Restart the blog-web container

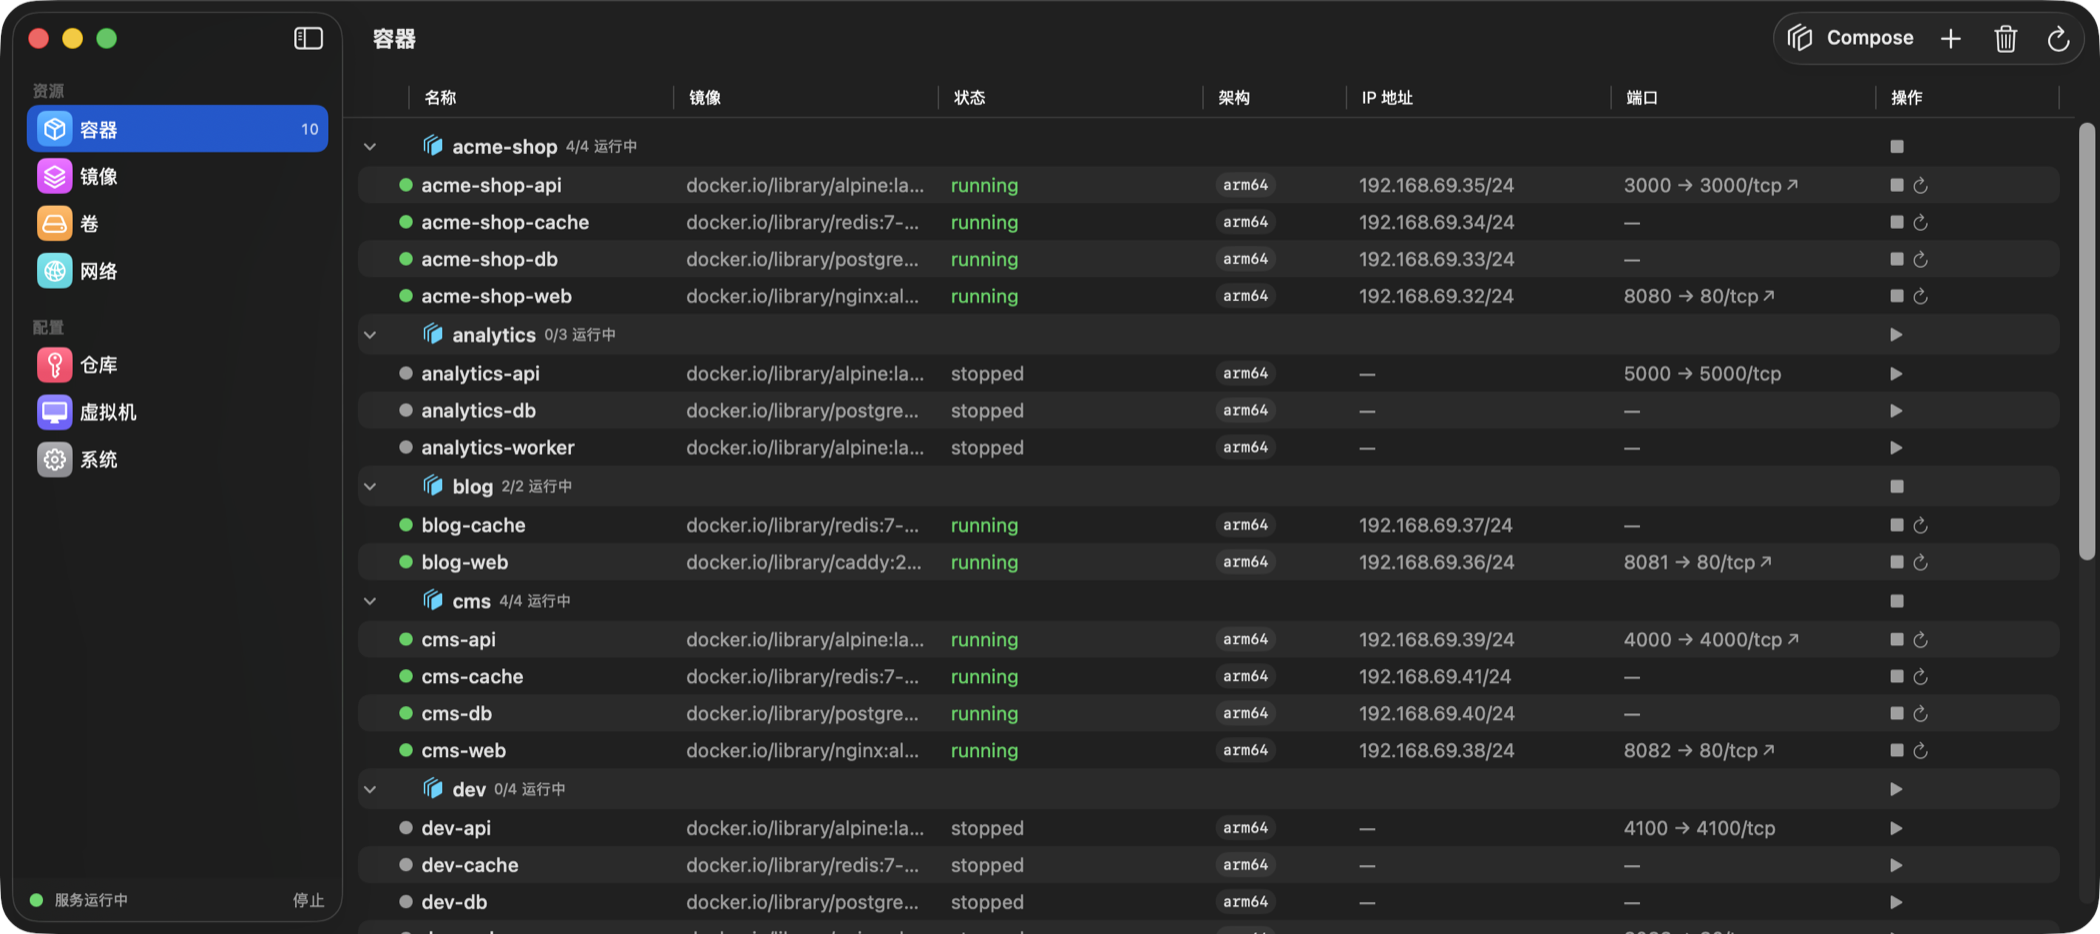pyautogui.click(x=1921, y=562)
